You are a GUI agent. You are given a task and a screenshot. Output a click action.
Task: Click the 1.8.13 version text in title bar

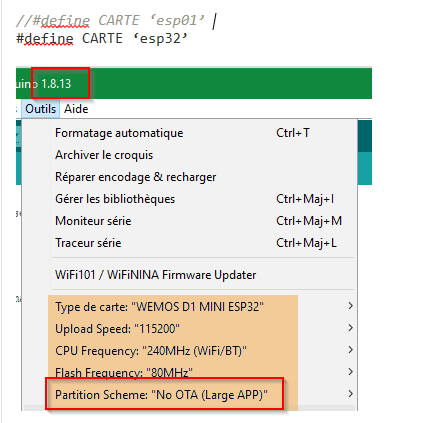56,84
